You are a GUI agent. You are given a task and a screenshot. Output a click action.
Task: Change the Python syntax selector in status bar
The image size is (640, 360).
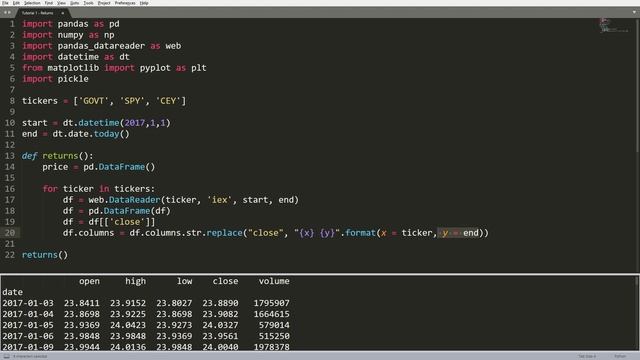coord(620,356)
